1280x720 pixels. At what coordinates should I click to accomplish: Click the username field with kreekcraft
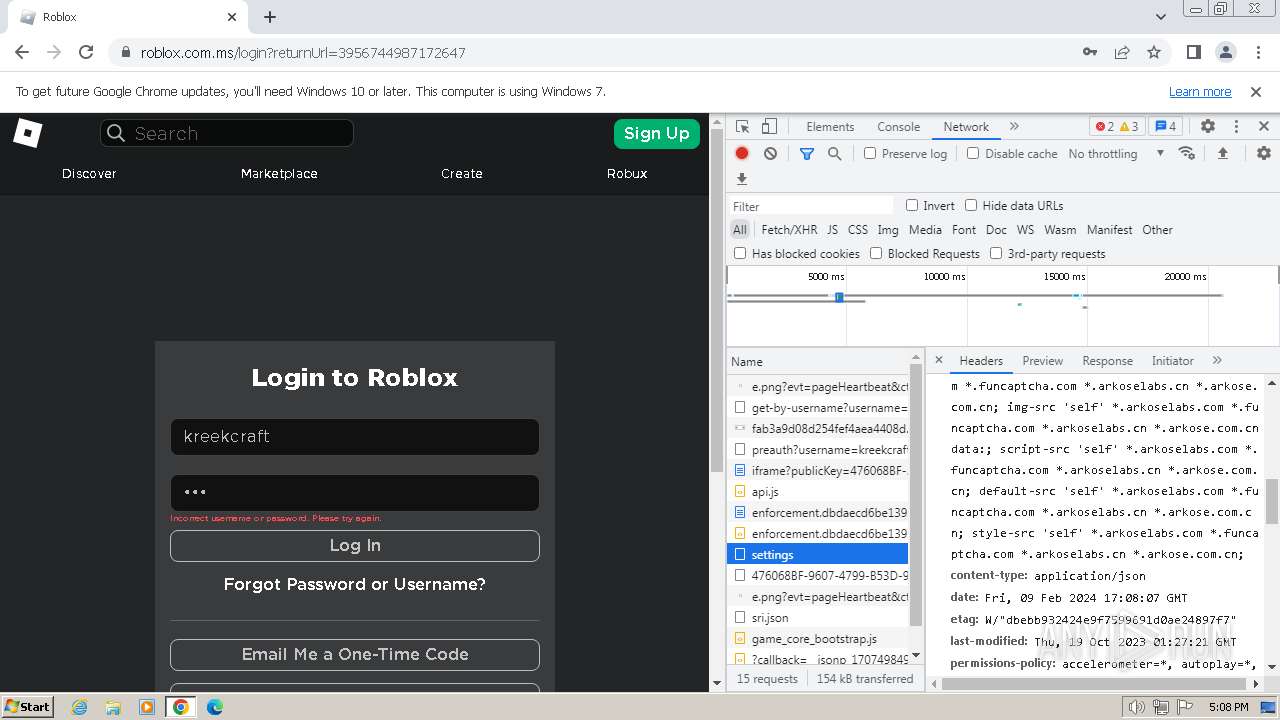pos(355,437)
